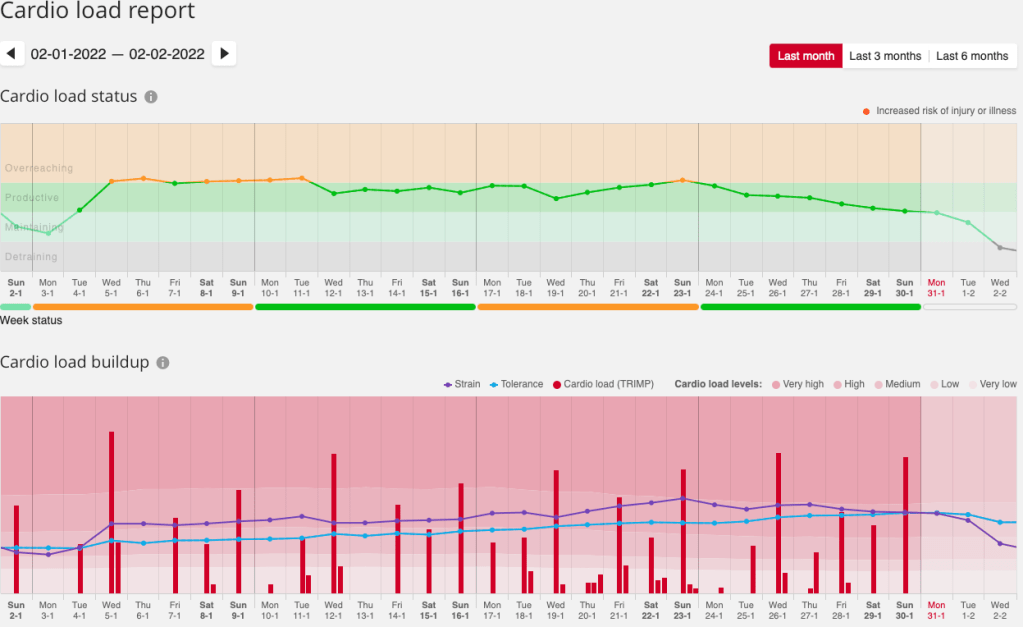Open the Cardio load buildup info icon

point(163,363)
